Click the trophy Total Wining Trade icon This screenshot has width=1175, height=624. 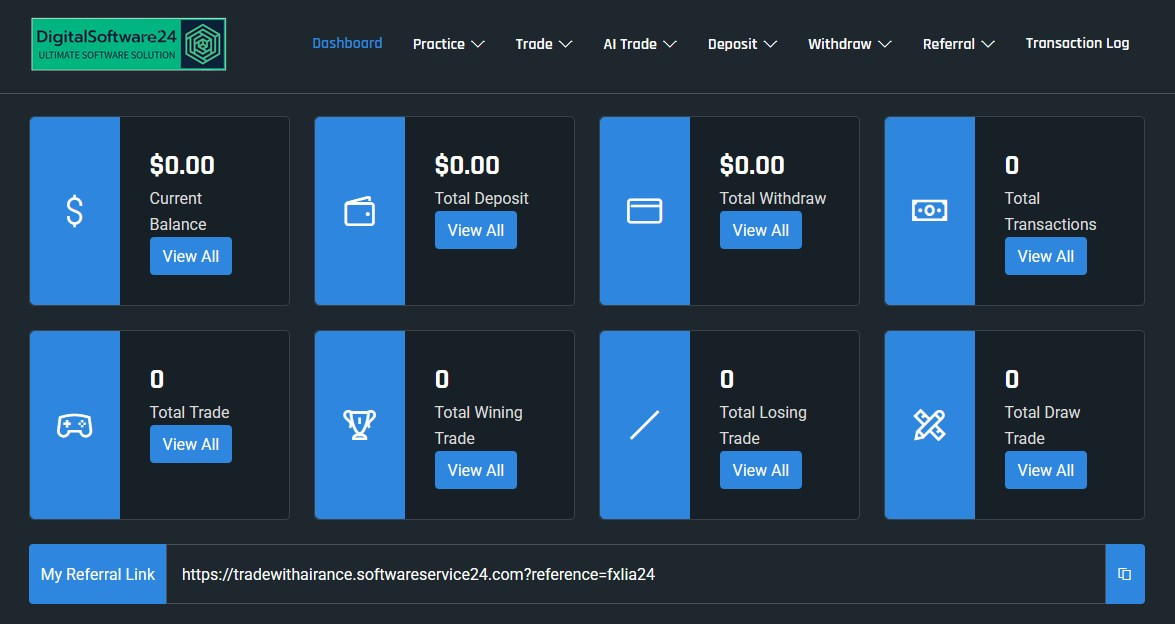pyautogui.click(x=360, y=425)
